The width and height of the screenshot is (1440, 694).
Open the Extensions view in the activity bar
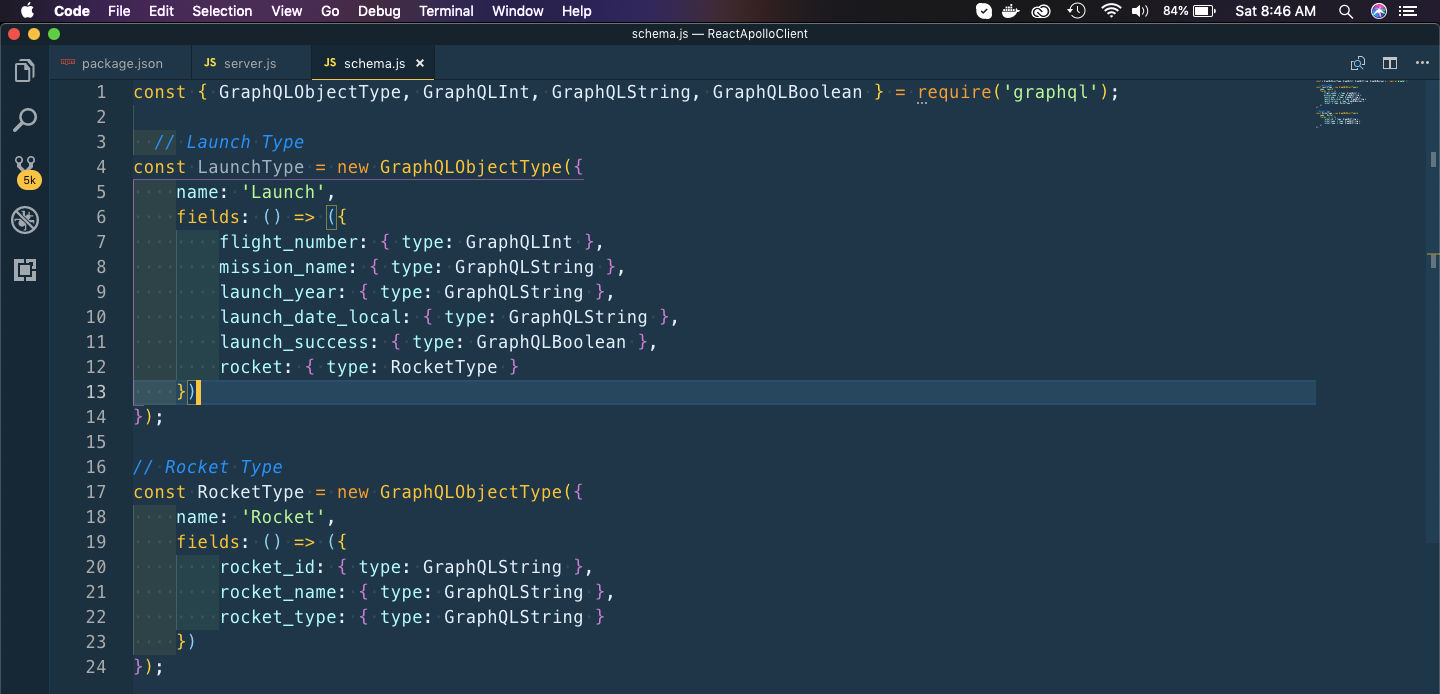point(25,269)
